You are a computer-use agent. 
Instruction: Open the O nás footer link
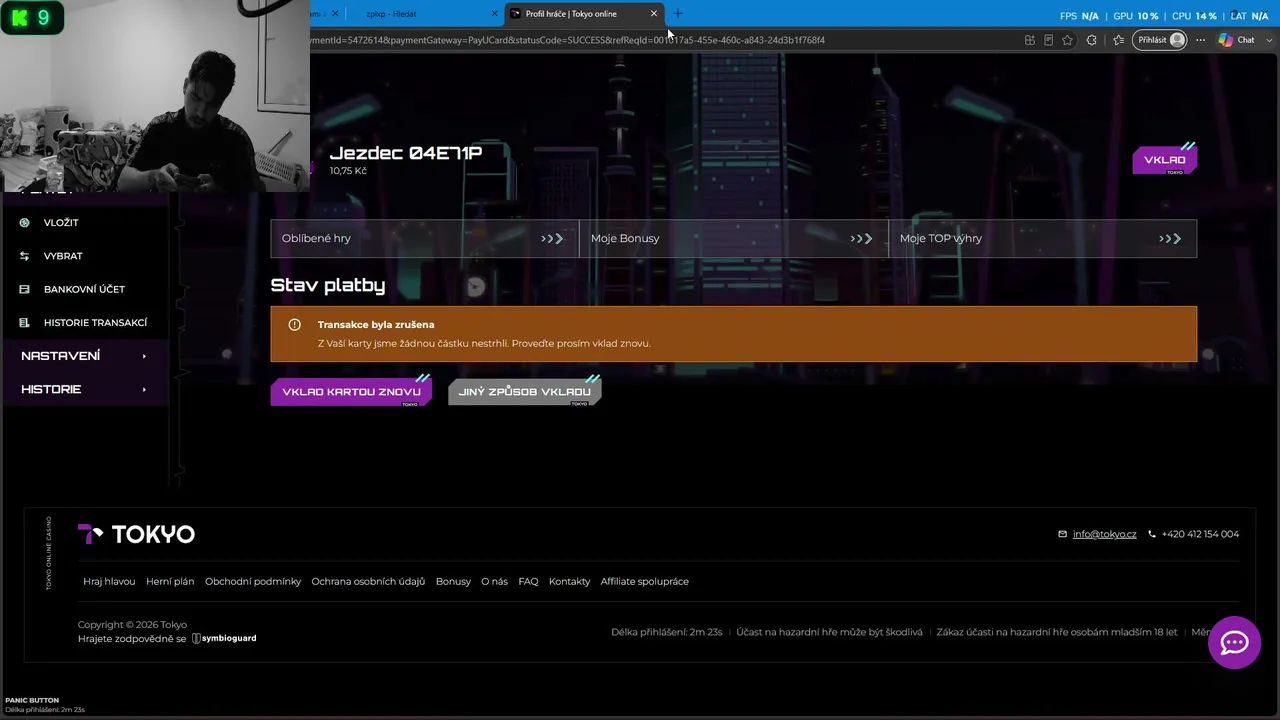coord(494,581)
